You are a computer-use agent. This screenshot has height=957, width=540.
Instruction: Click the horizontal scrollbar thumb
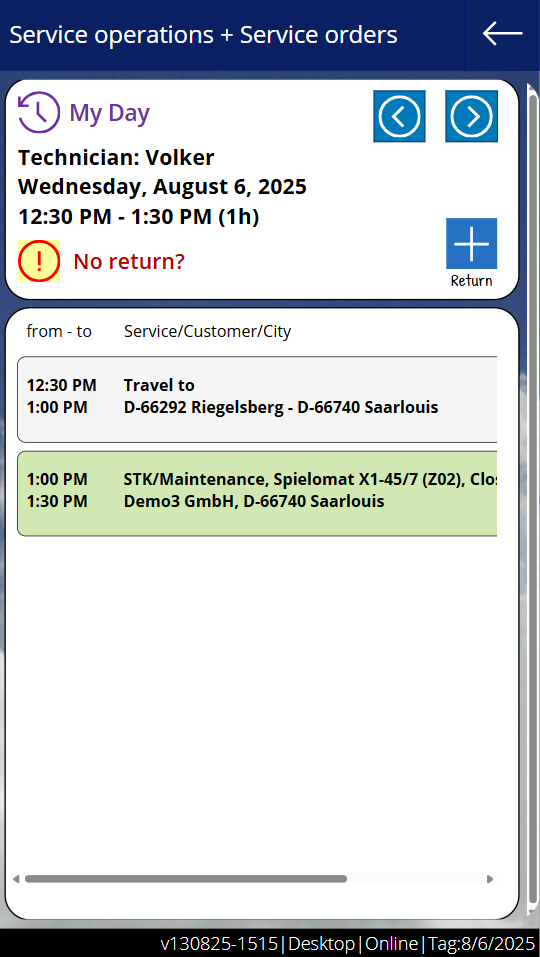[185, 879]
